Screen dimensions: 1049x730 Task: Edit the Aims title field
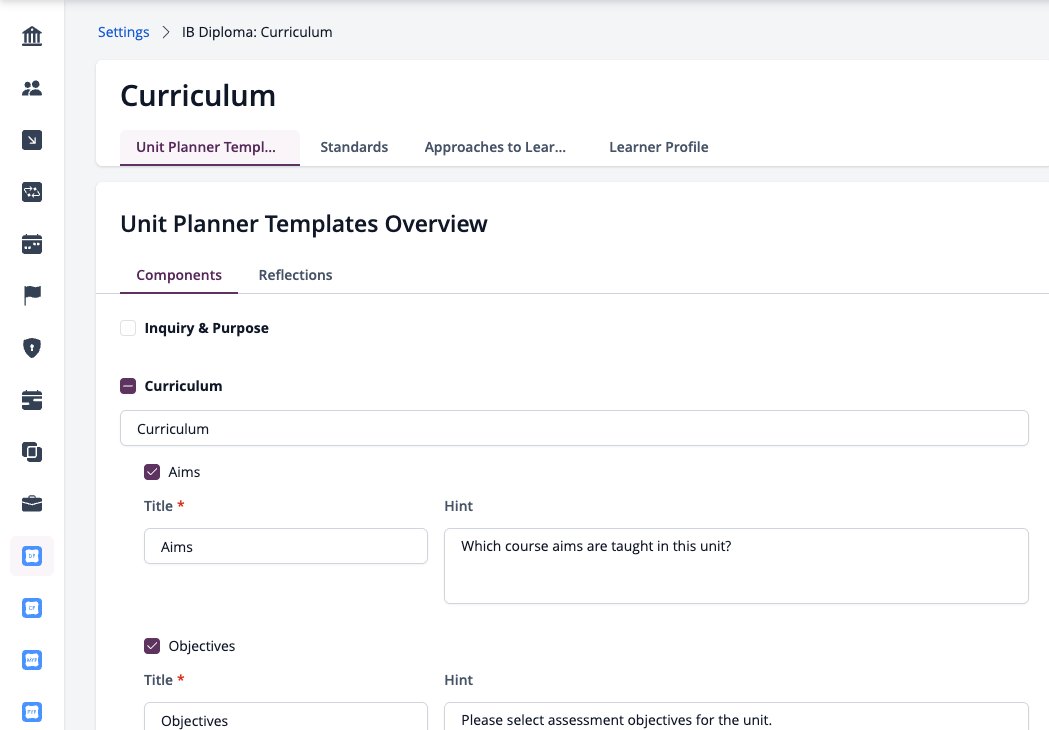click(x=286, y=546)
